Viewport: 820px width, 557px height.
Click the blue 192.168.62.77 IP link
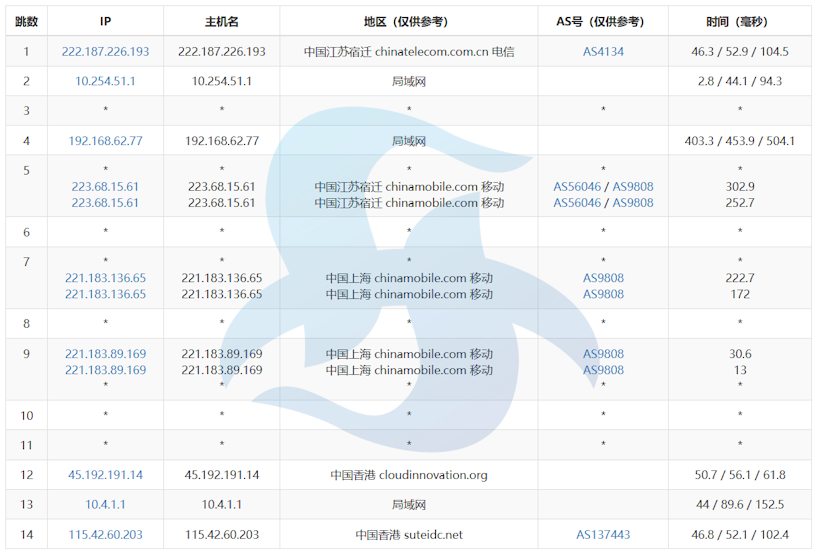[105, 141]
